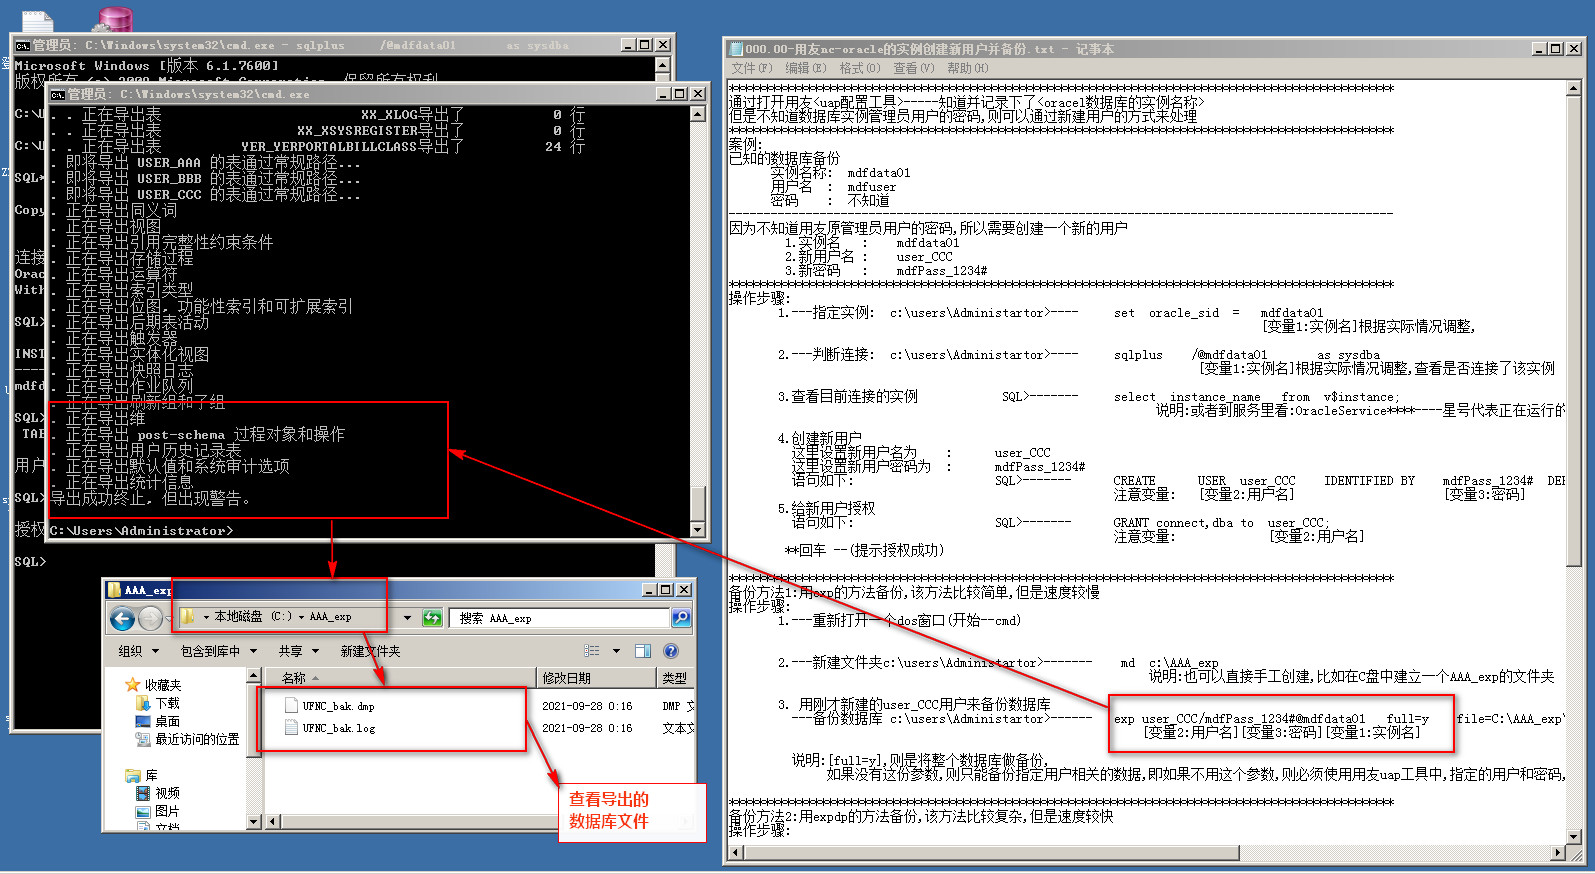Select the UFNC_bak.dmp file
Viewport: 1595px width, 874px height.
pyautogui.click(x=338, y=706)
